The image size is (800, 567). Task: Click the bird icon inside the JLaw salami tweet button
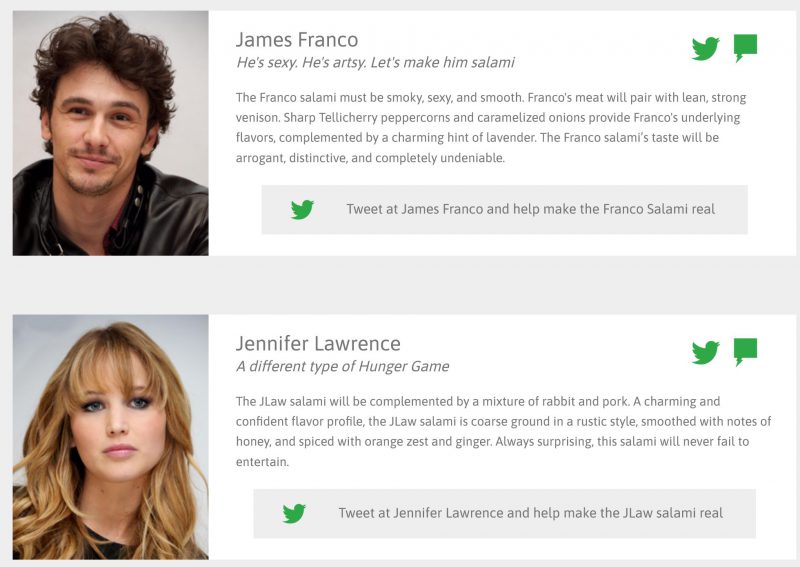(x=294, y=513)
